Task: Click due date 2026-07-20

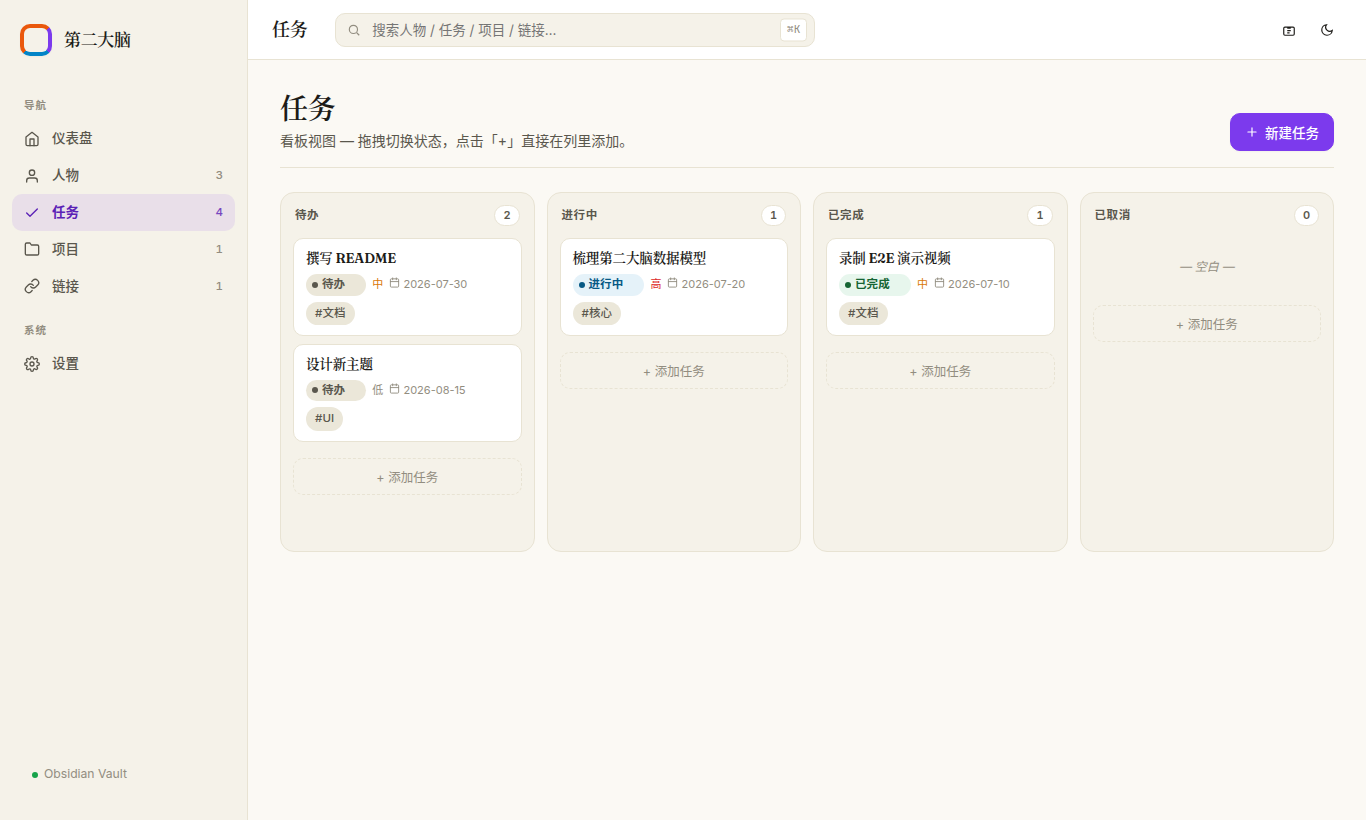Action: pos(713,284)
